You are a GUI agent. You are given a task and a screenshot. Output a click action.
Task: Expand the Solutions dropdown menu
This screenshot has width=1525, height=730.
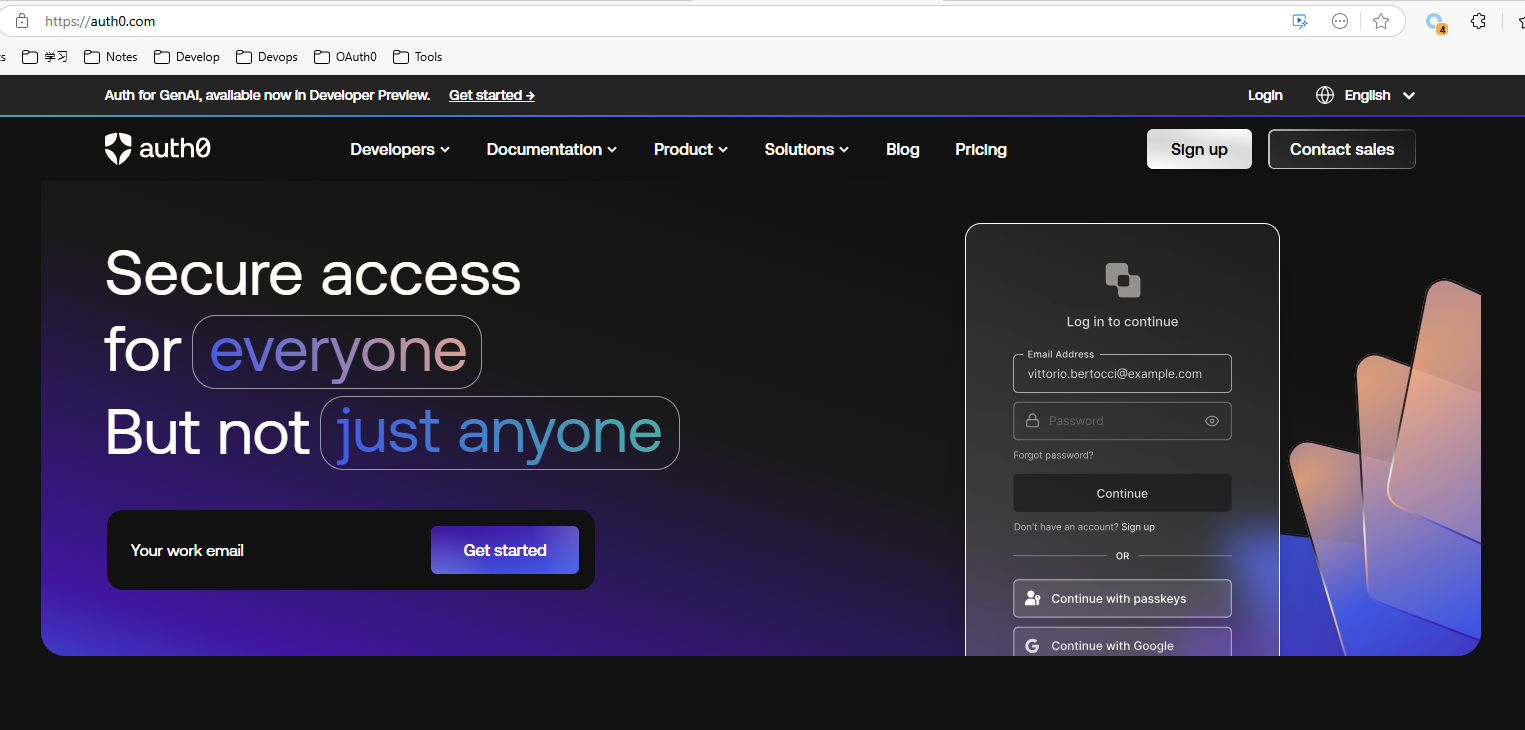click(806, 149)
